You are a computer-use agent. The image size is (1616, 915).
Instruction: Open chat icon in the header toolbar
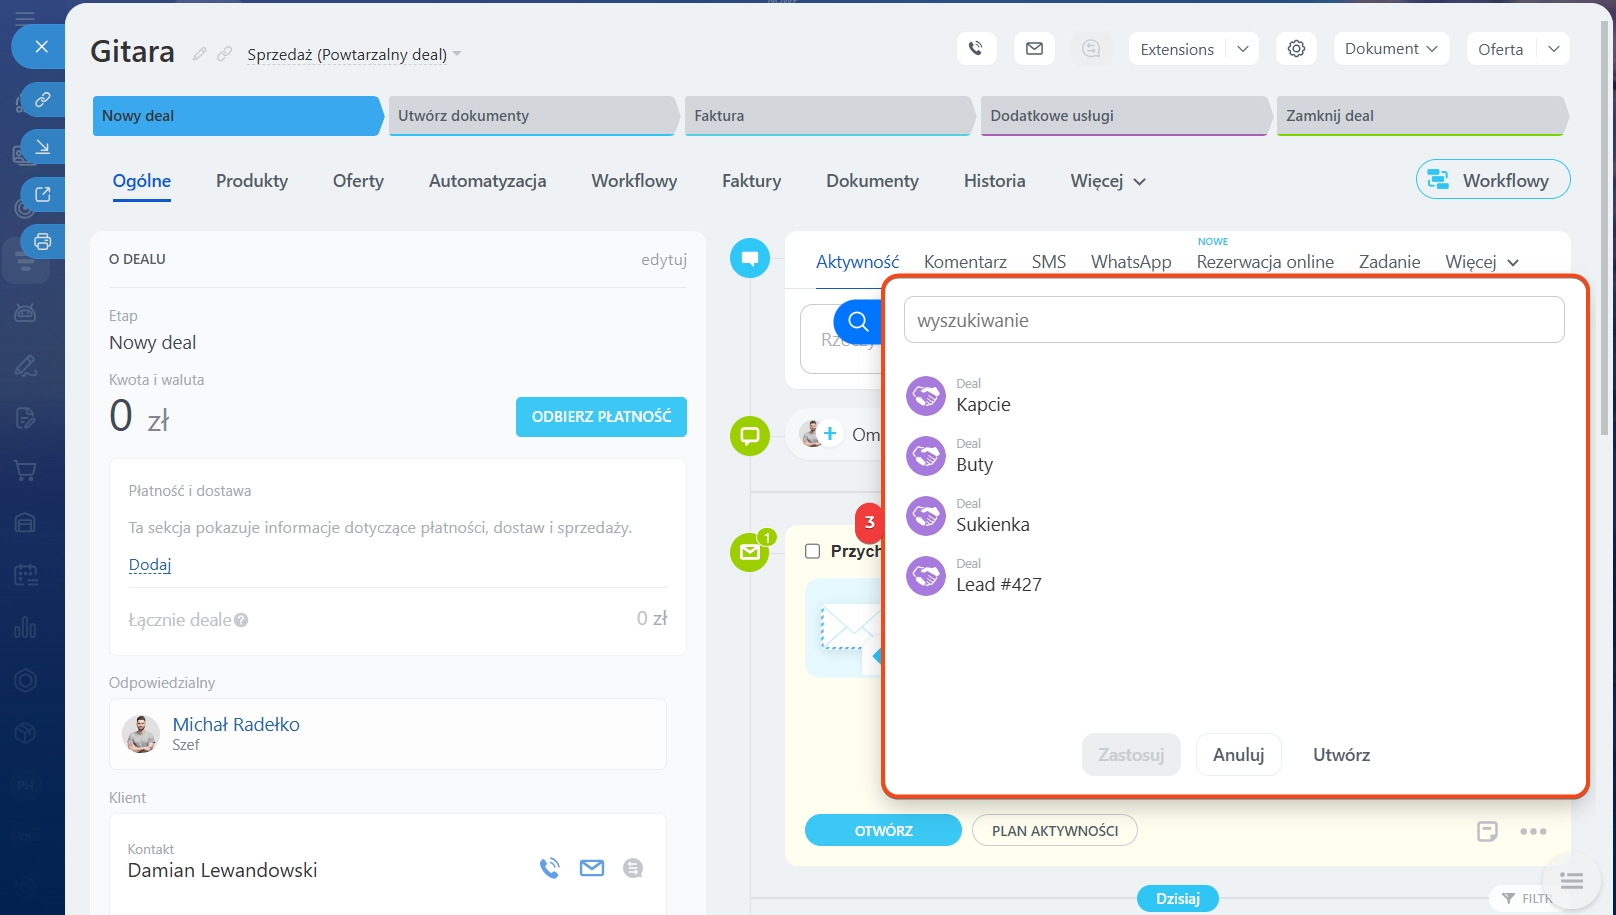point(1092,48)
